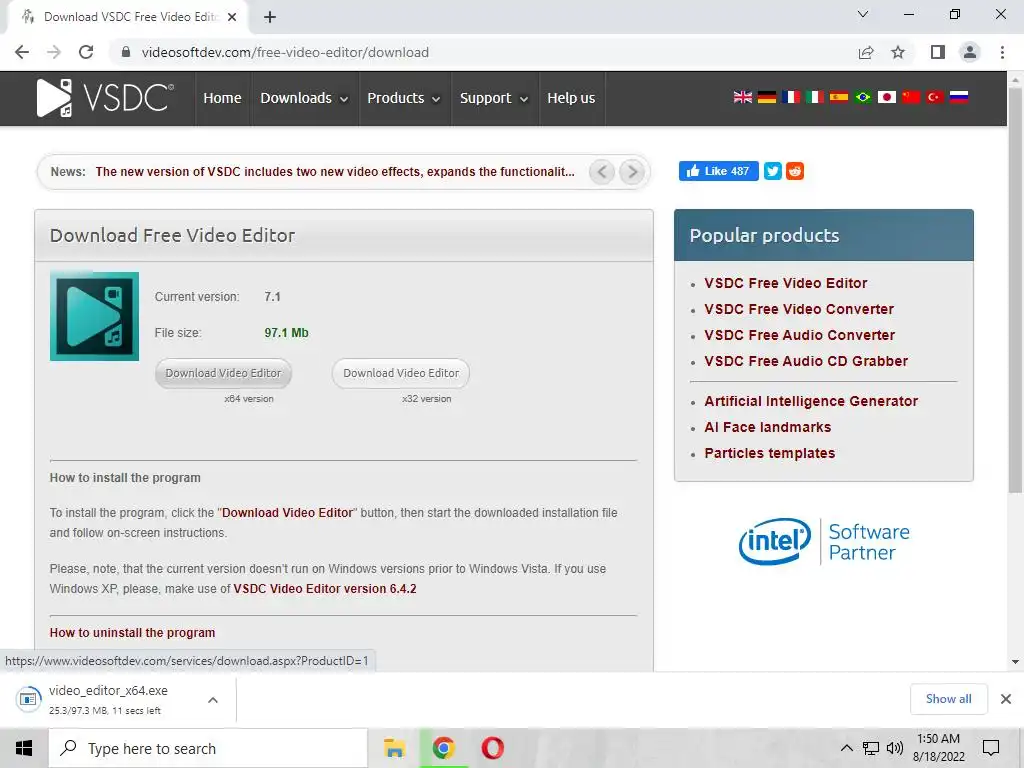Click the VSDC logo in the header
The width and height of the screenshot is (1024, 768).
point(105,98)
